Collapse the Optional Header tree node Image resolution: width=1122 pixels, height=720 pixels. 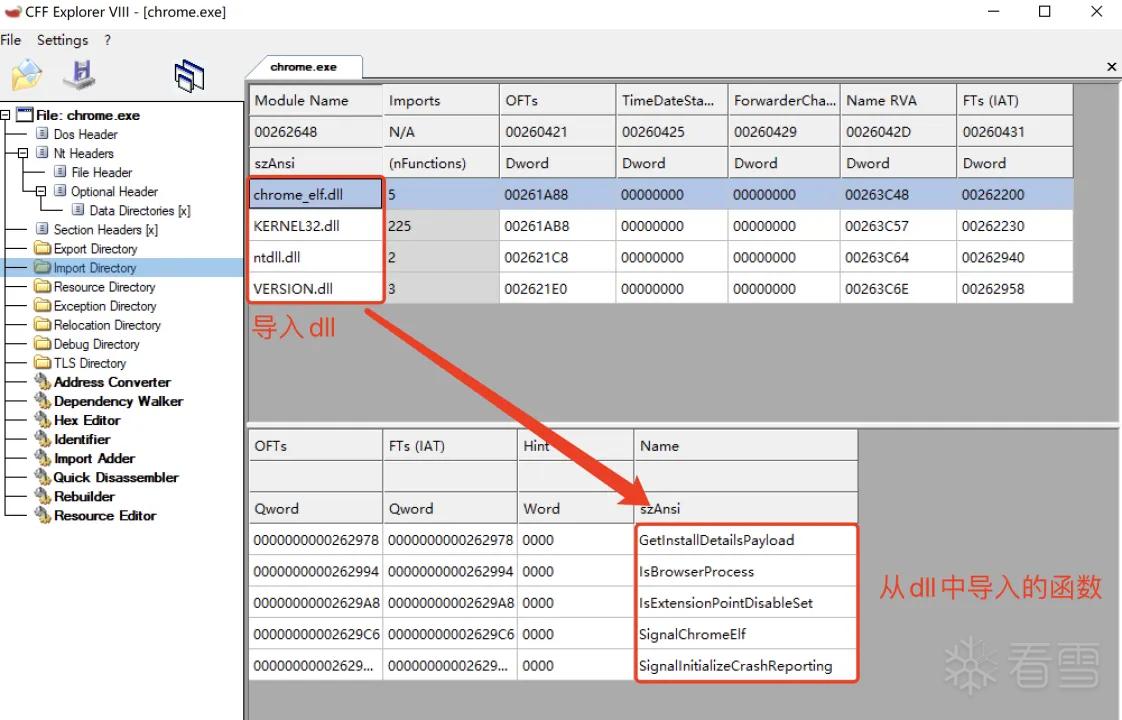pos(41,191)
